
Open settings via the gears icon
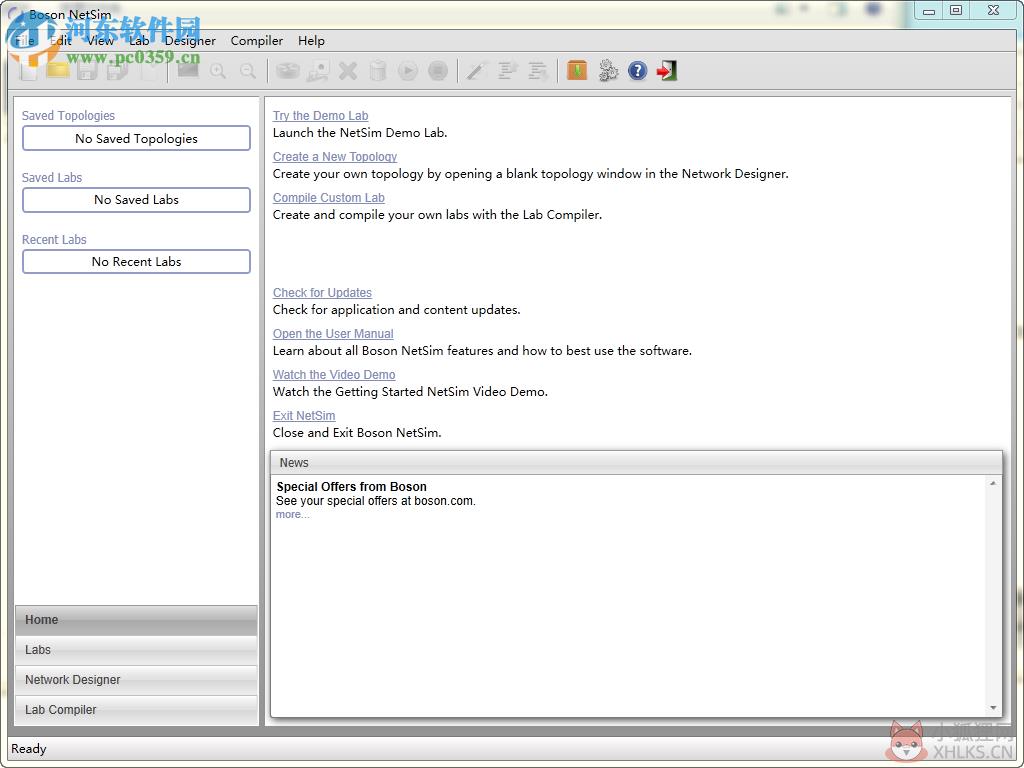(x=607, y=71)
